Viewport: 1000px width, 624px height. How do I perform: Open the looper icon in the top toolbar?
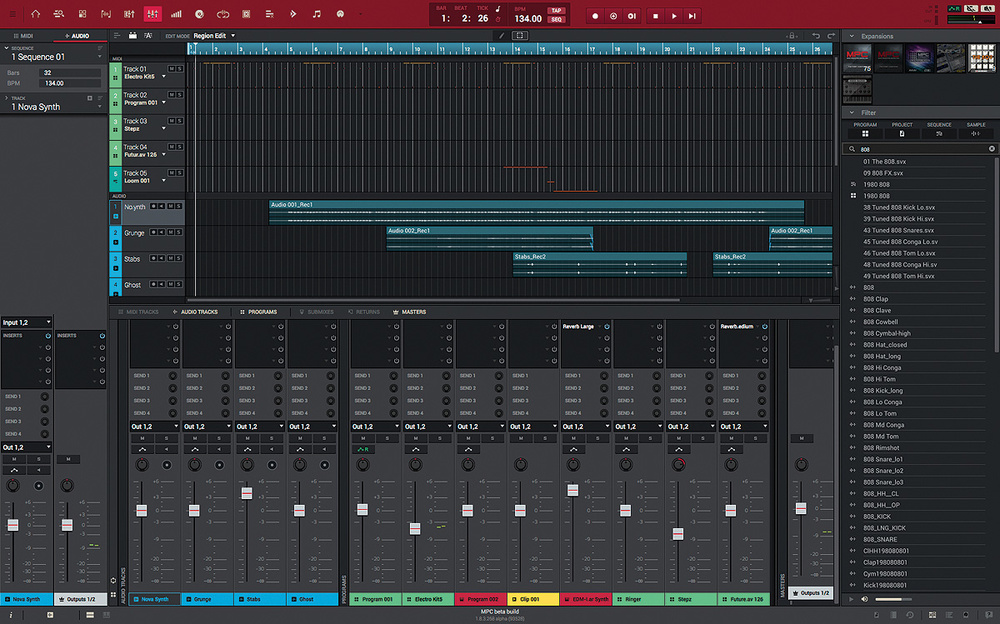(223, 14)
